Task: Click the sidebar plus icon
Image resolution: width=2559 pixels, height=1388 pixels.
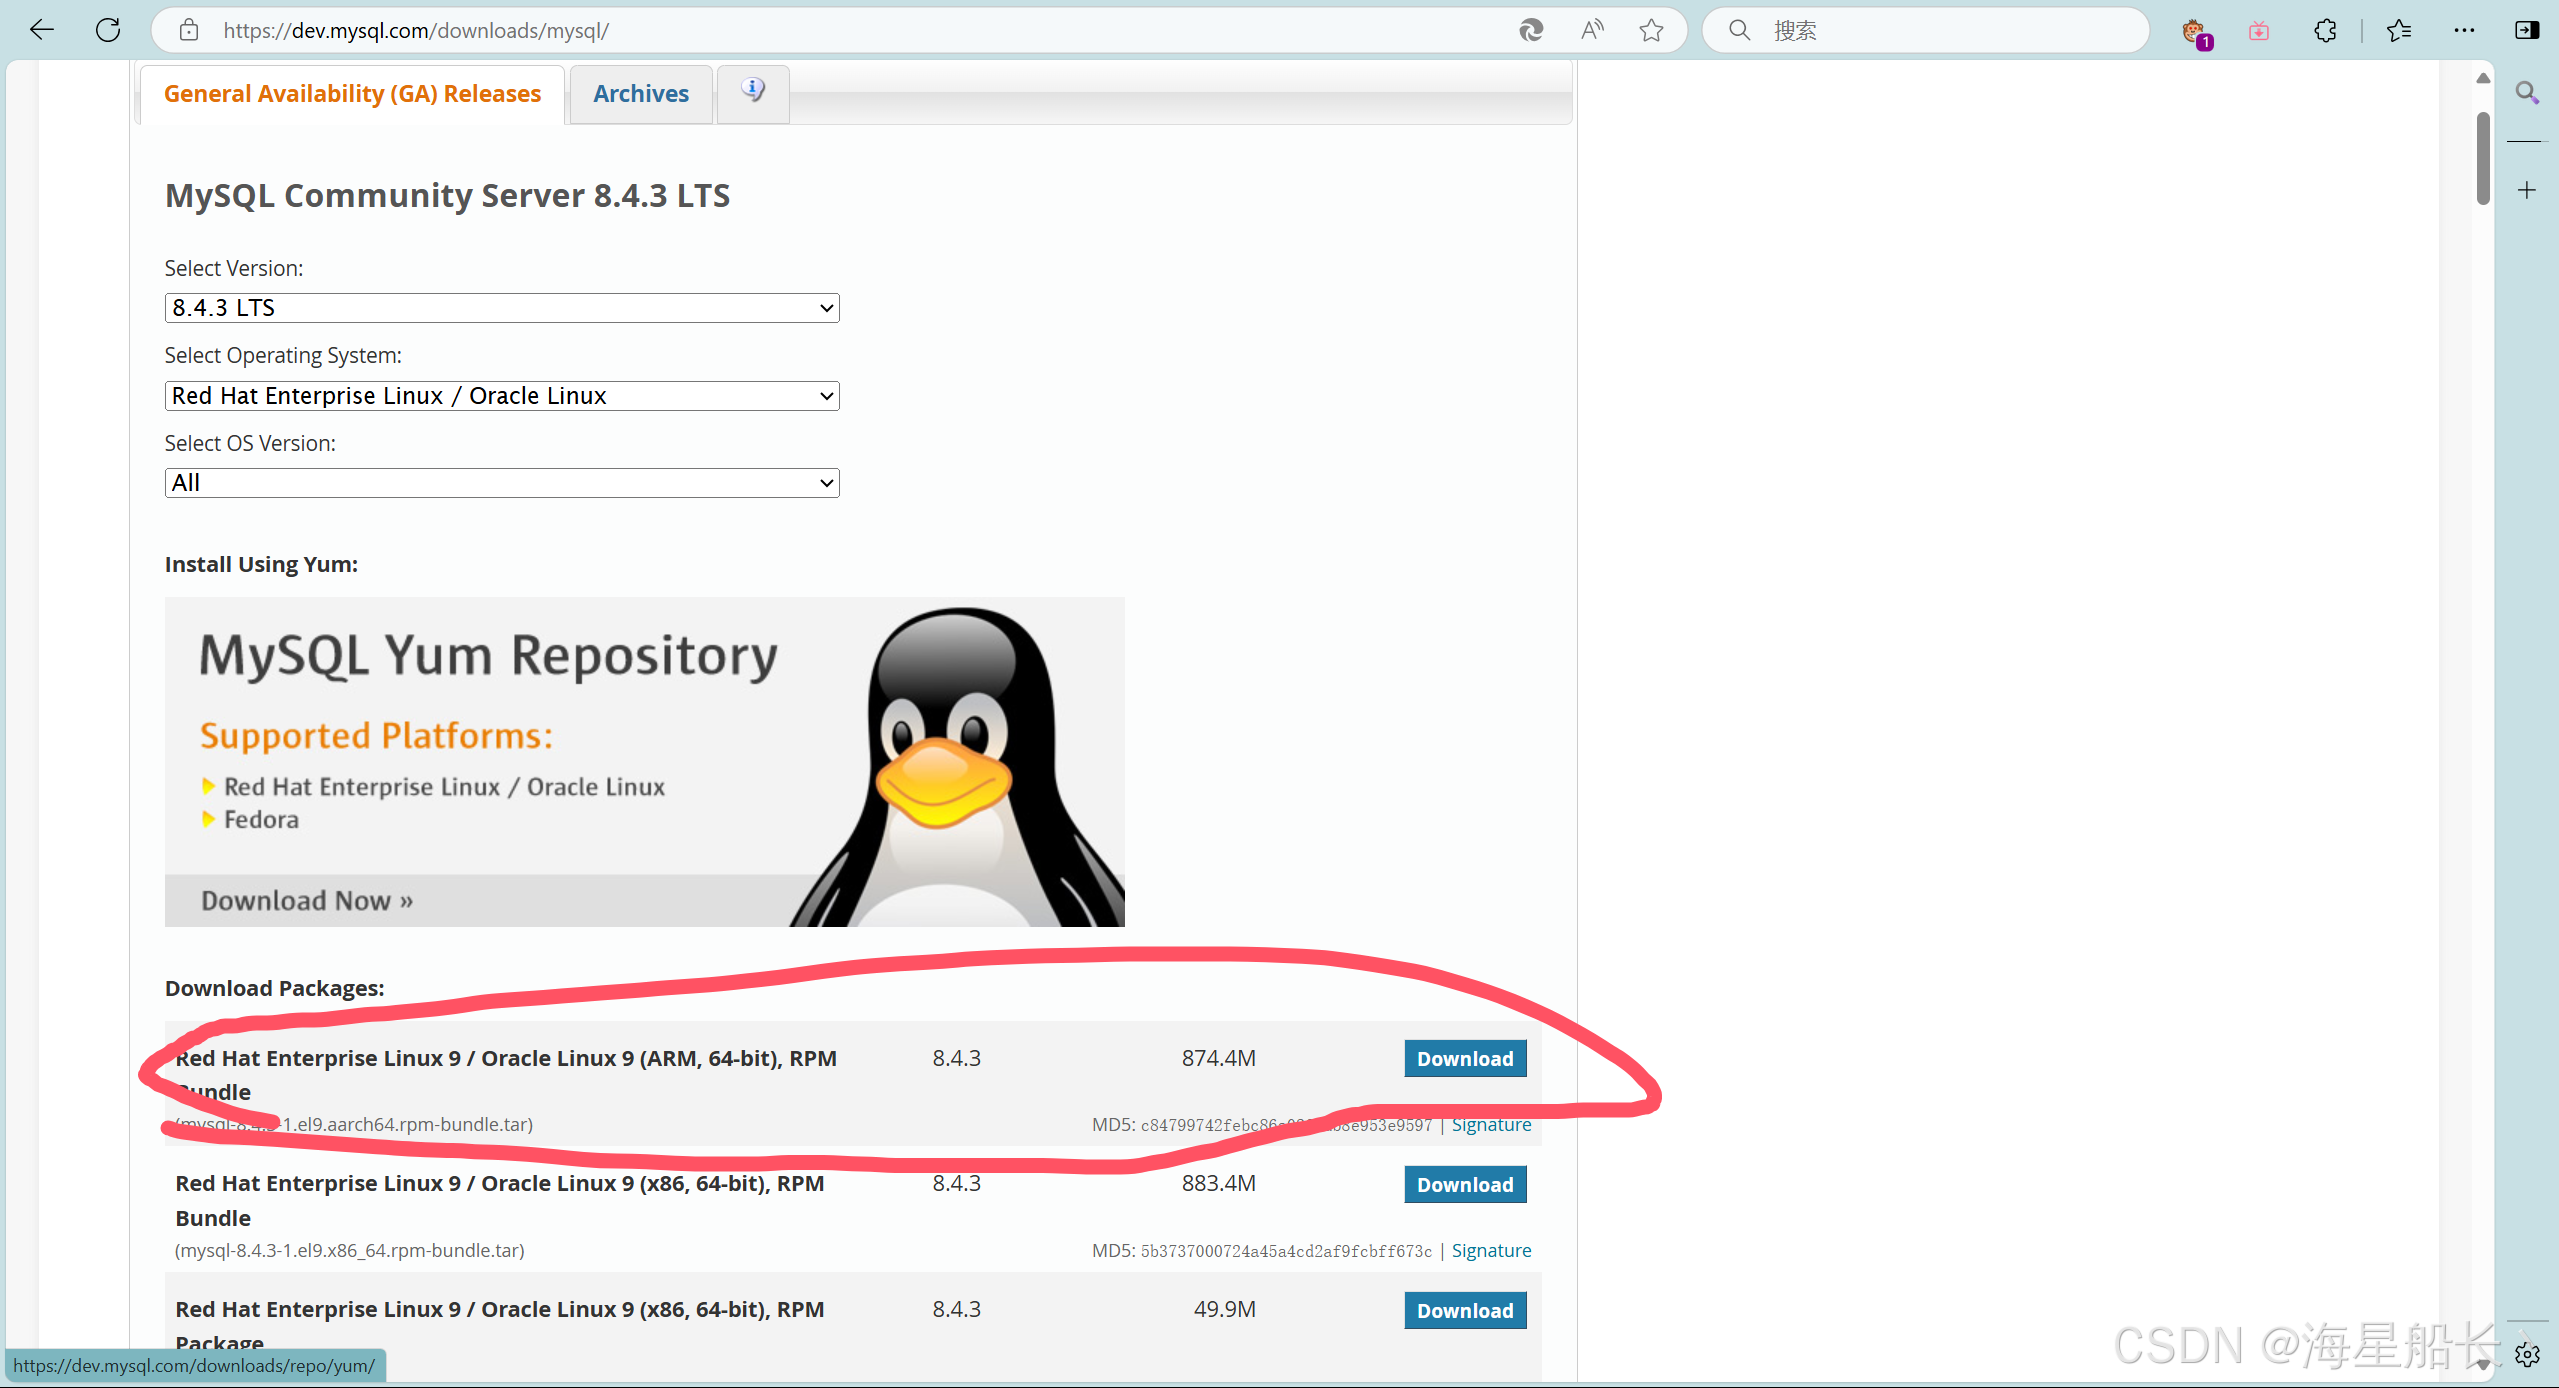Action: [2527, 190]
